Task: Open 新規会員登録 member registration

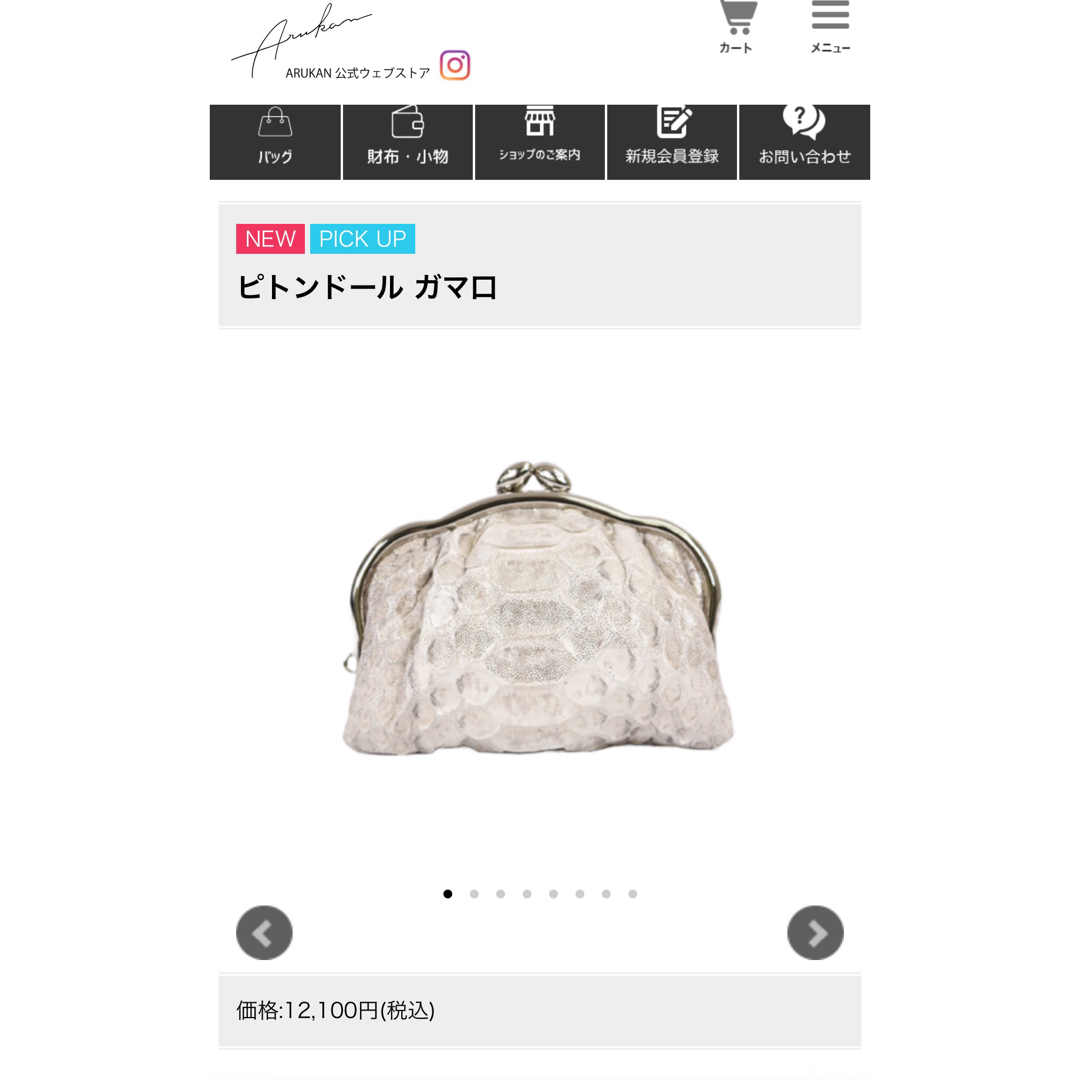Action: pyautogui.click(x=672, y=142)
